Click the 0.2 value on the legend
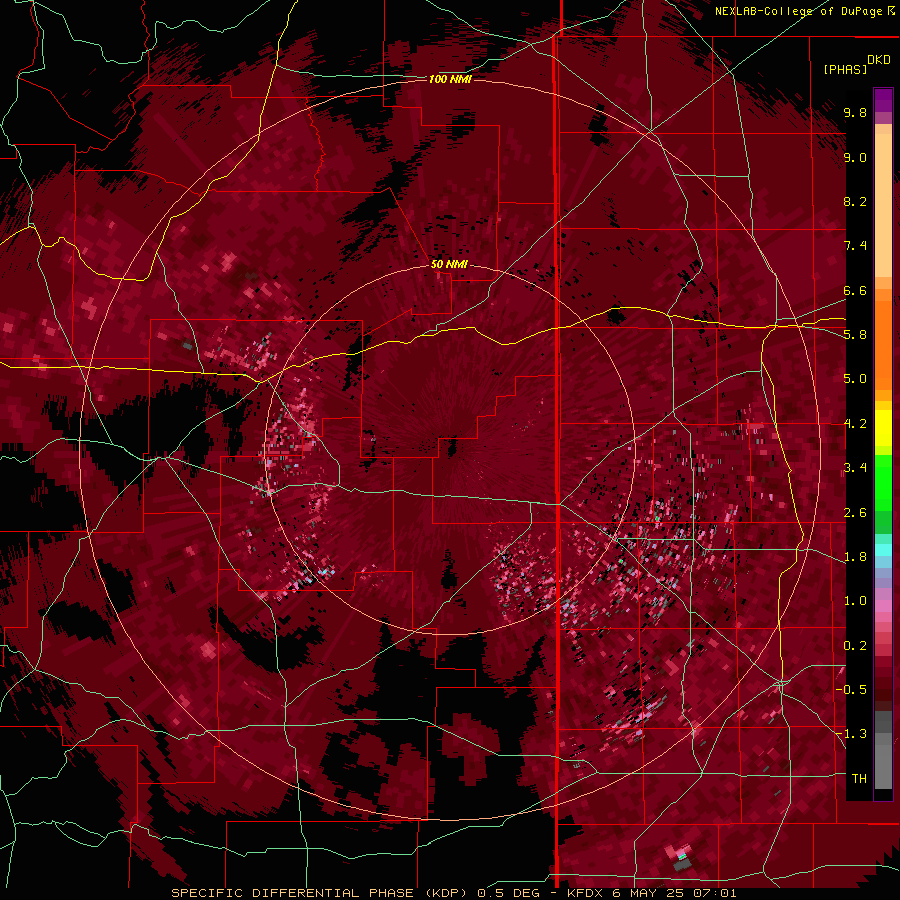Image resolution: width=900 pixels, height=900 pixels. point(855,646)
